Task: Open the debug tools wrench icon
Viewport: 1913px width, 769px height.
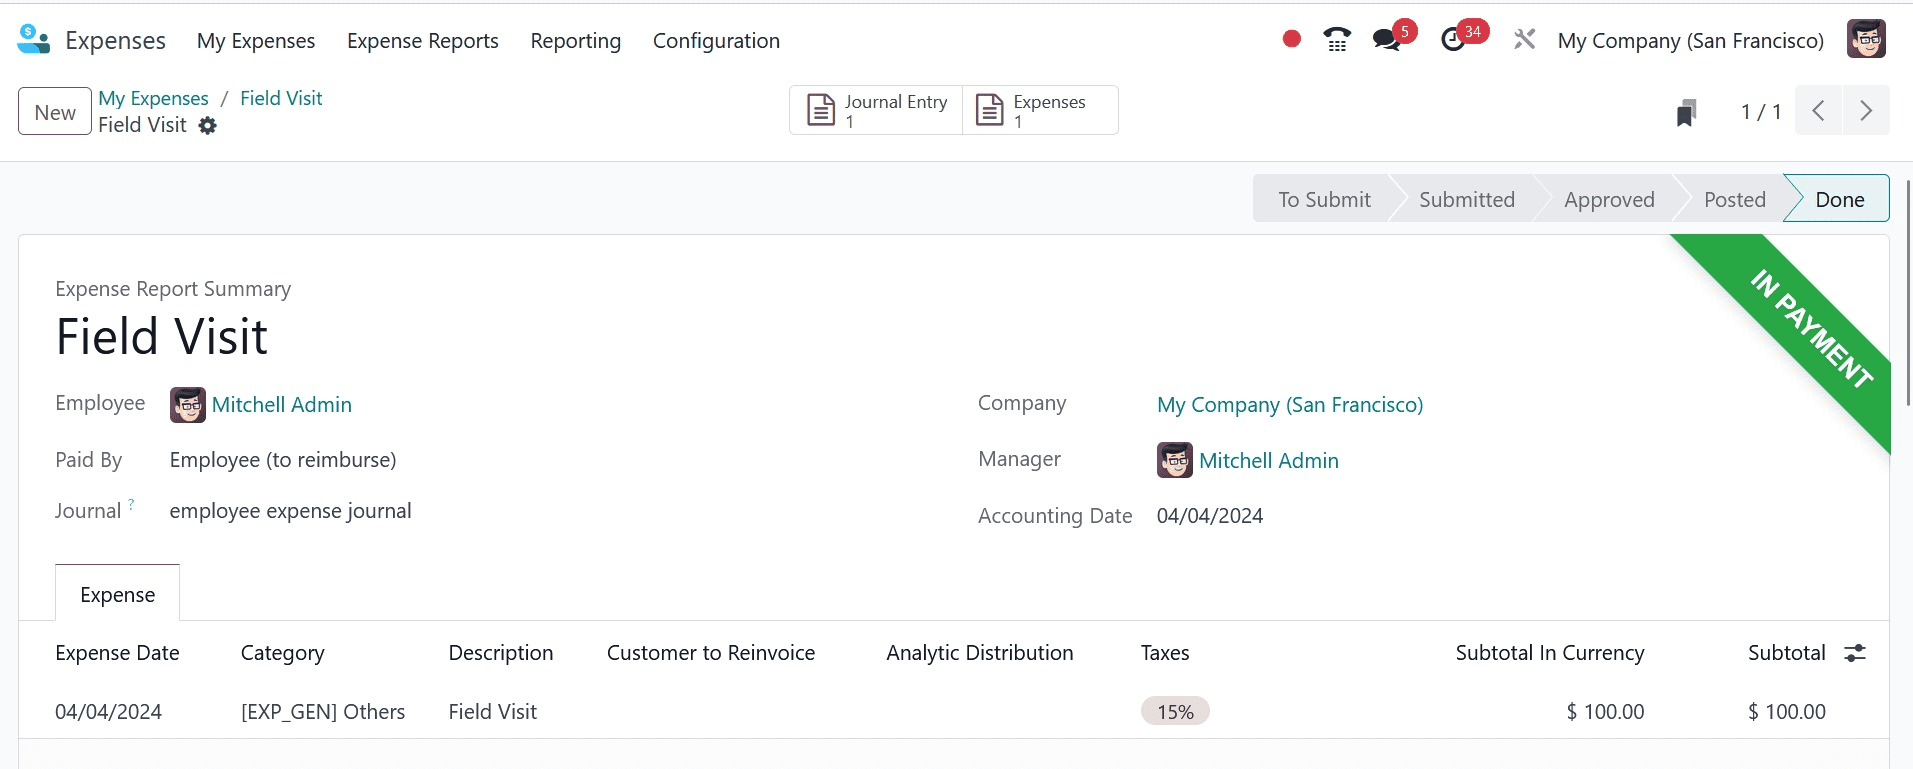Action: coord(1524,40)
